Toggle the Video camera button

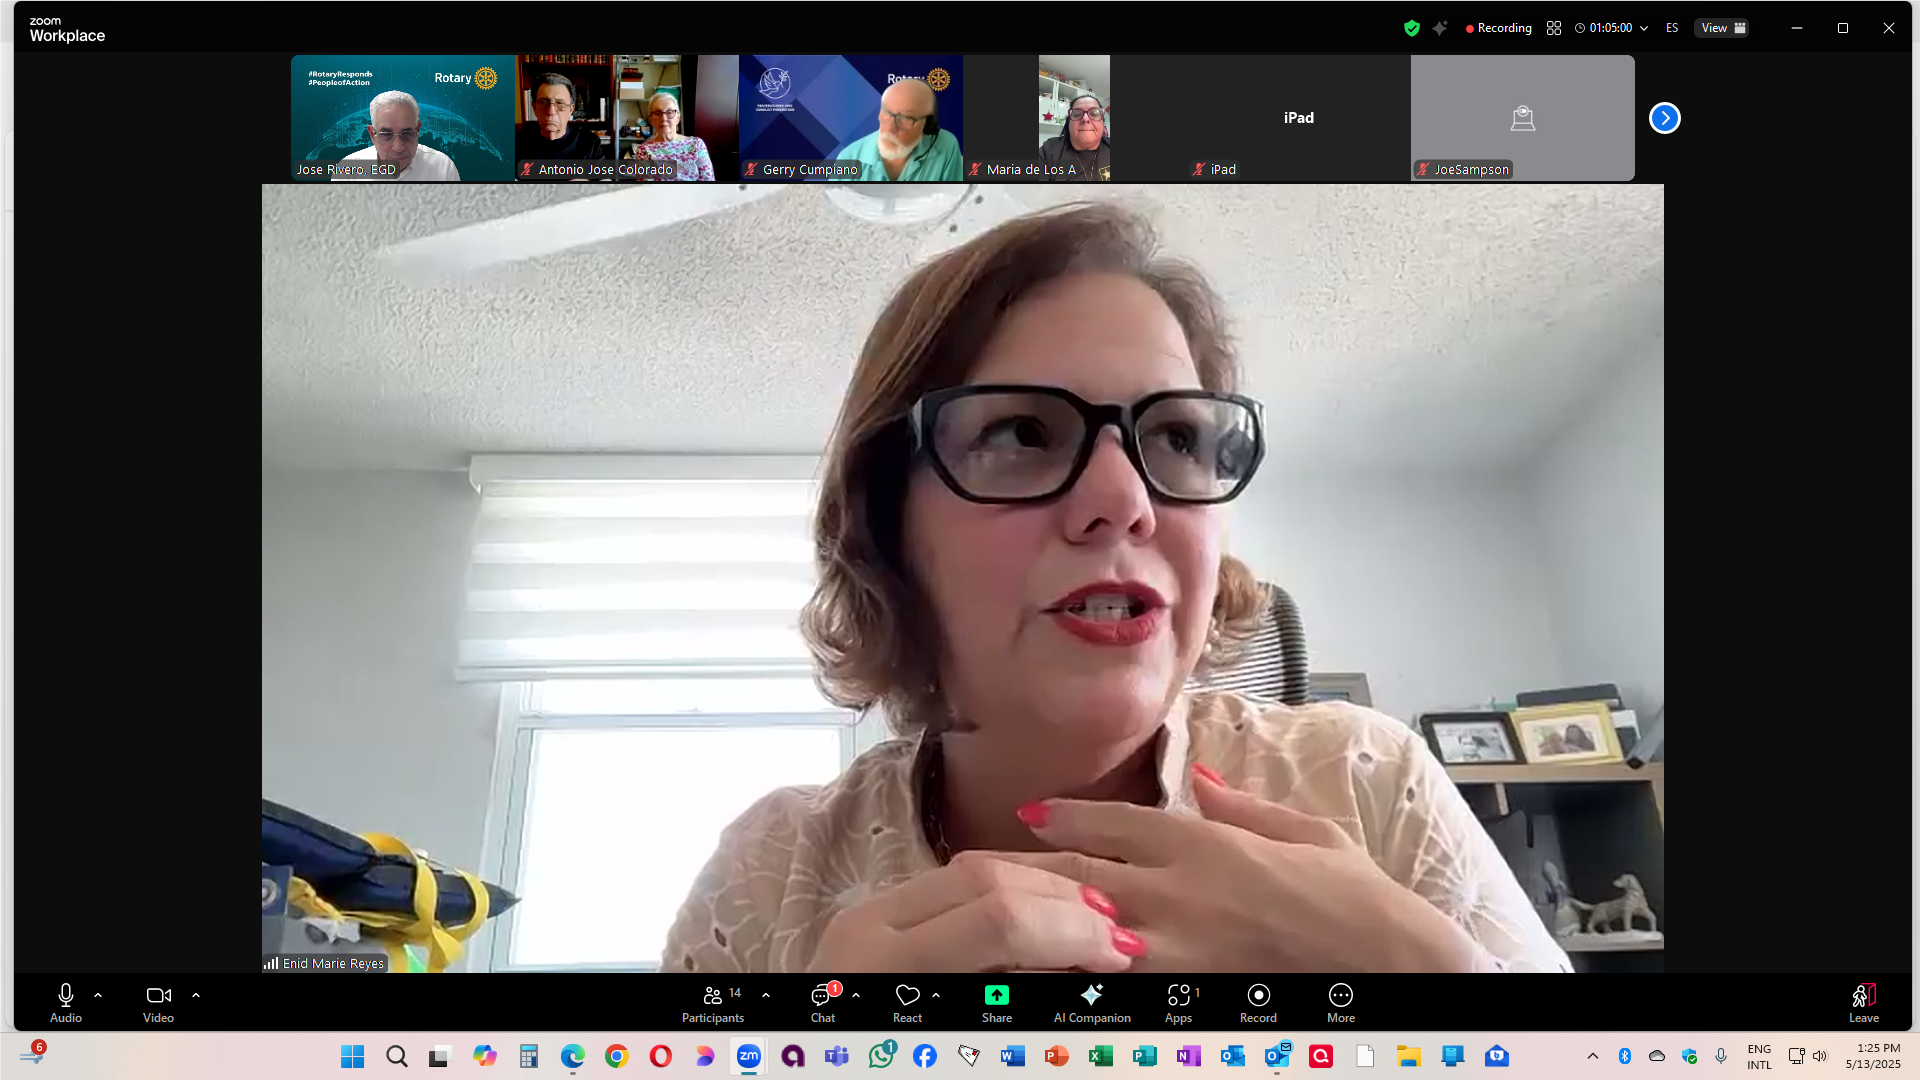[158, 1002]
